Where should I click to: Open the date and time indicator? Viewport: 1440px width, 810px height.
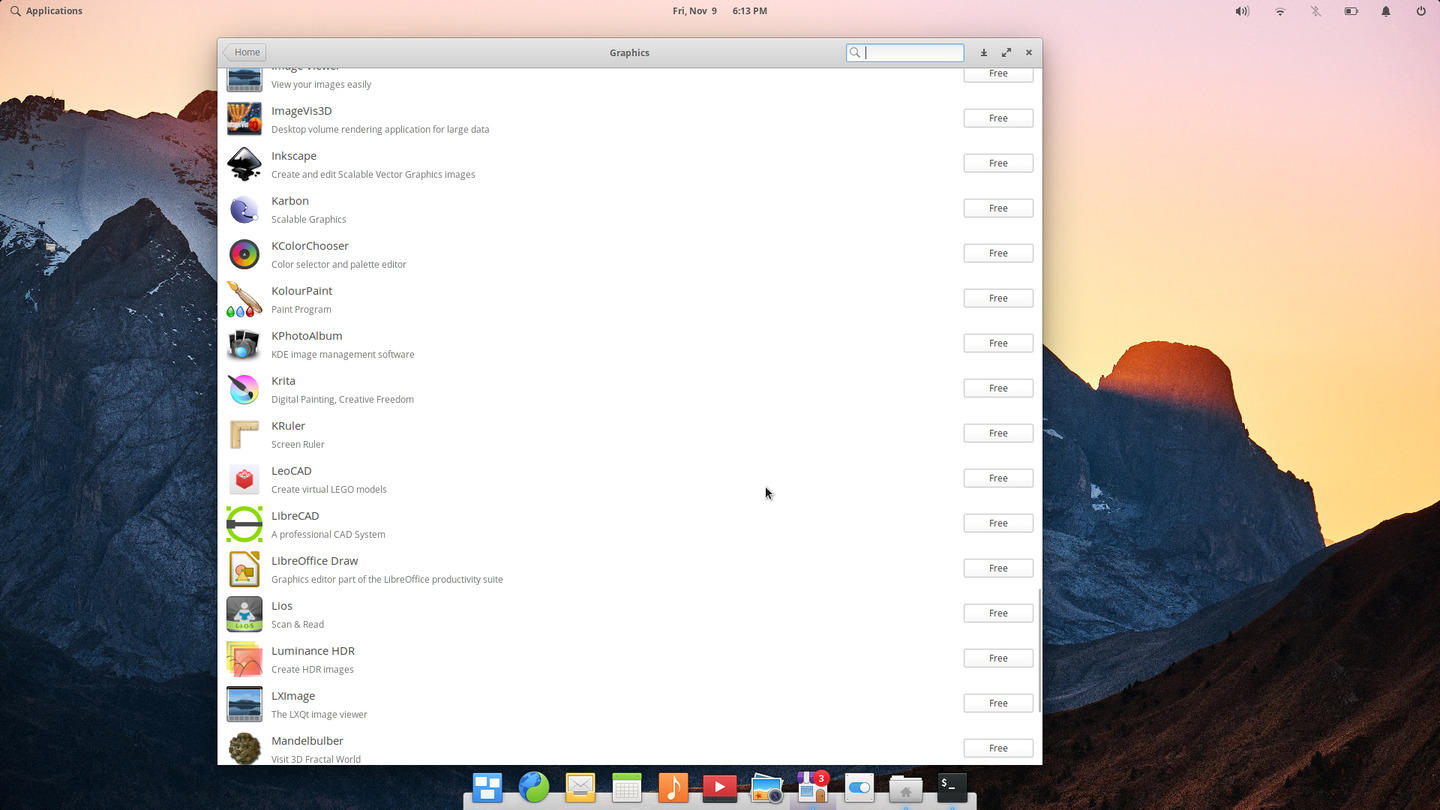(720, 11)
